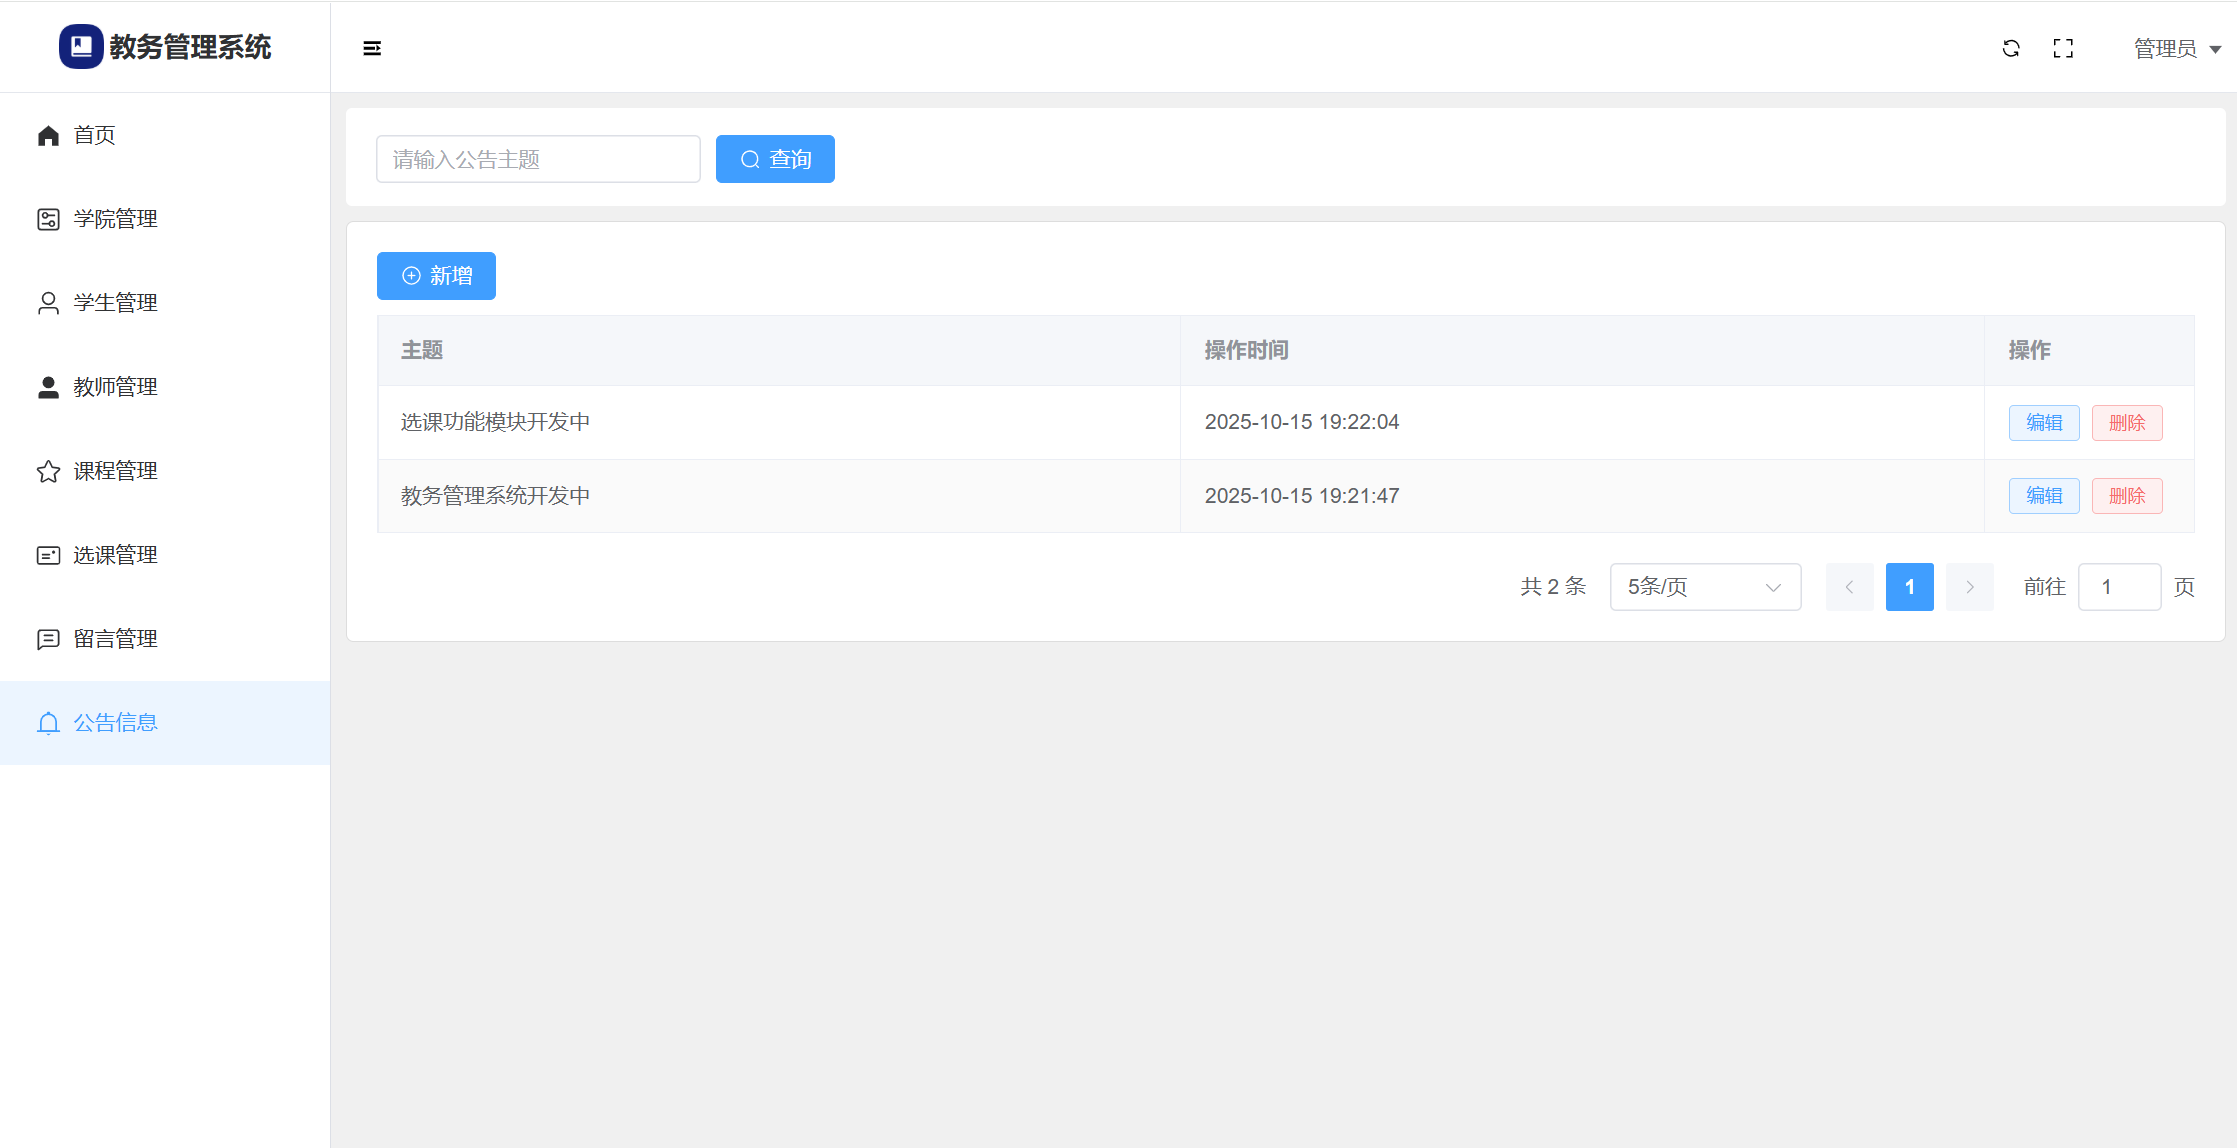
Task: Click the 查询 search button
Action: click(775, 159)
